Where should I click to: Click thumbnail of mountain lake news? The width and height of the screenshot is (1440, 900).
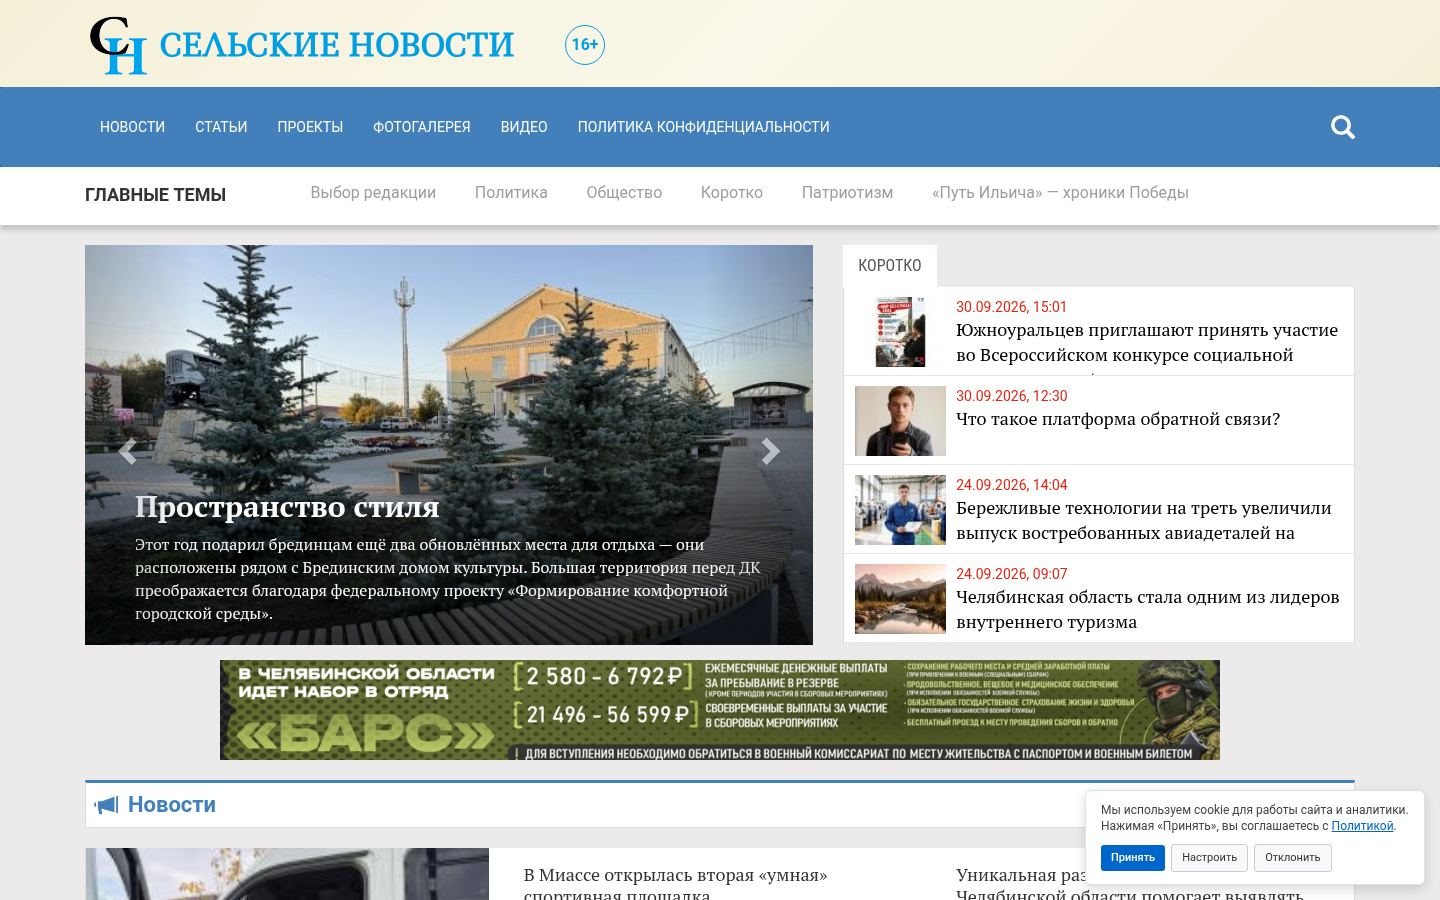(x=900, y=599)
